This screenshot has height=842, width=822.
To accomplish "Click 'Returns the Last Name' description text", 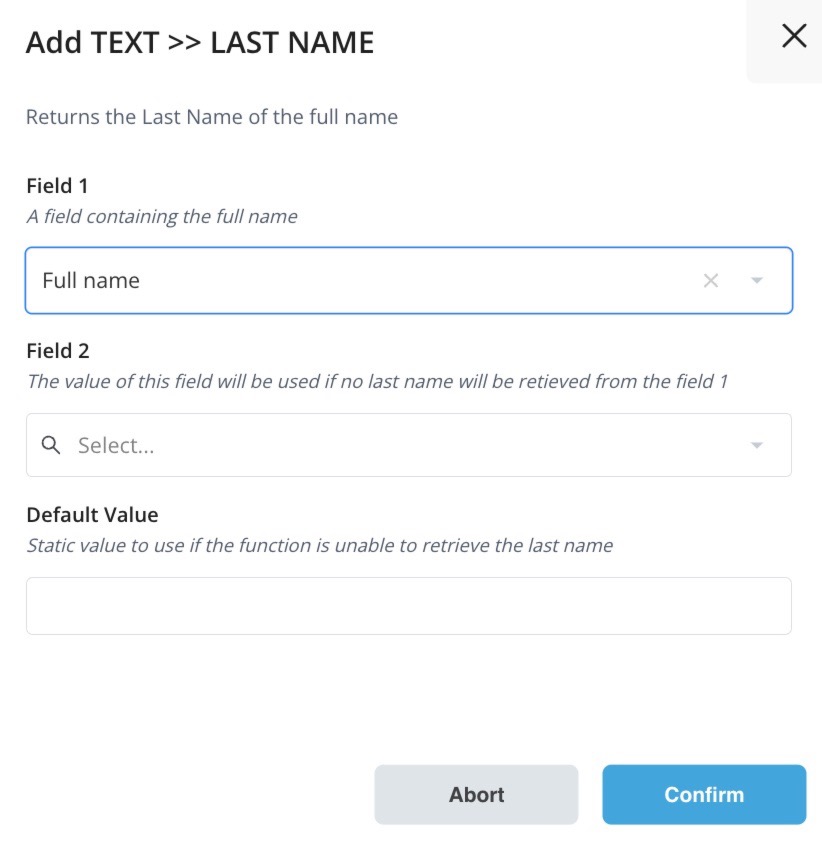I will coord(135,117).
